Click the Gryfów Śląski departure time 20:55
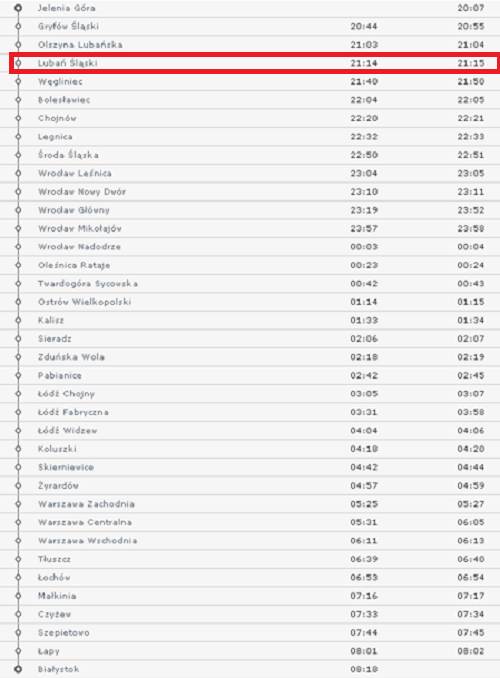 click(x=471, y=26)
